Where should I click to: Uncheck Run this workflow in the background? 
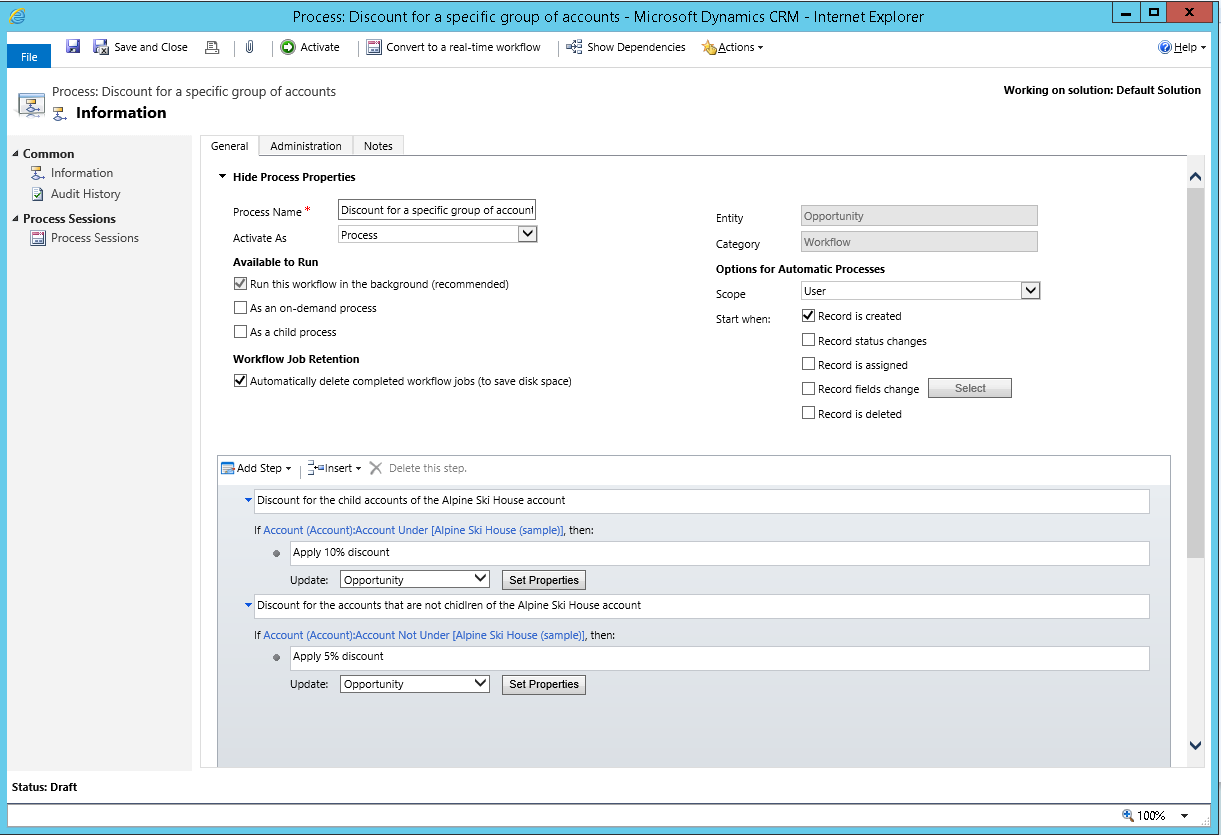coord(240,283)
